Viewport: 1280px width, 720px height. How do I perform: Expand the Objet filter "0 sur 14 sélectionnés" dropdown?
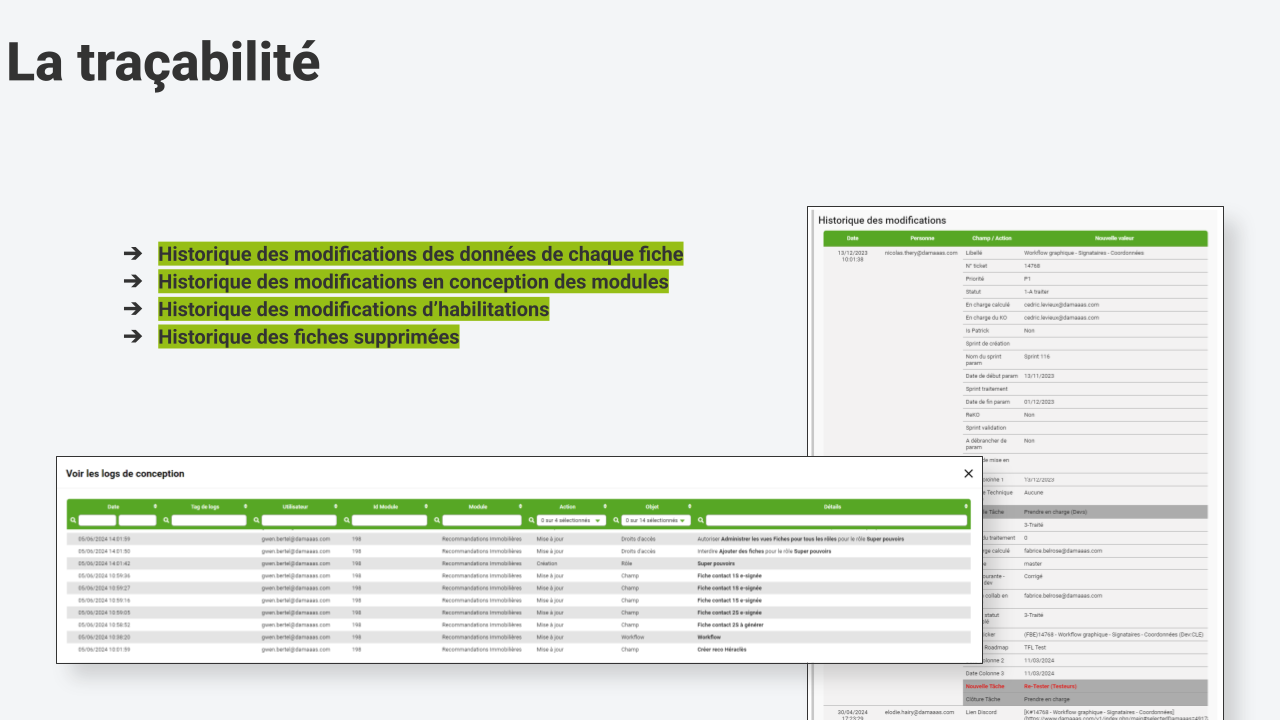point(655,520)
